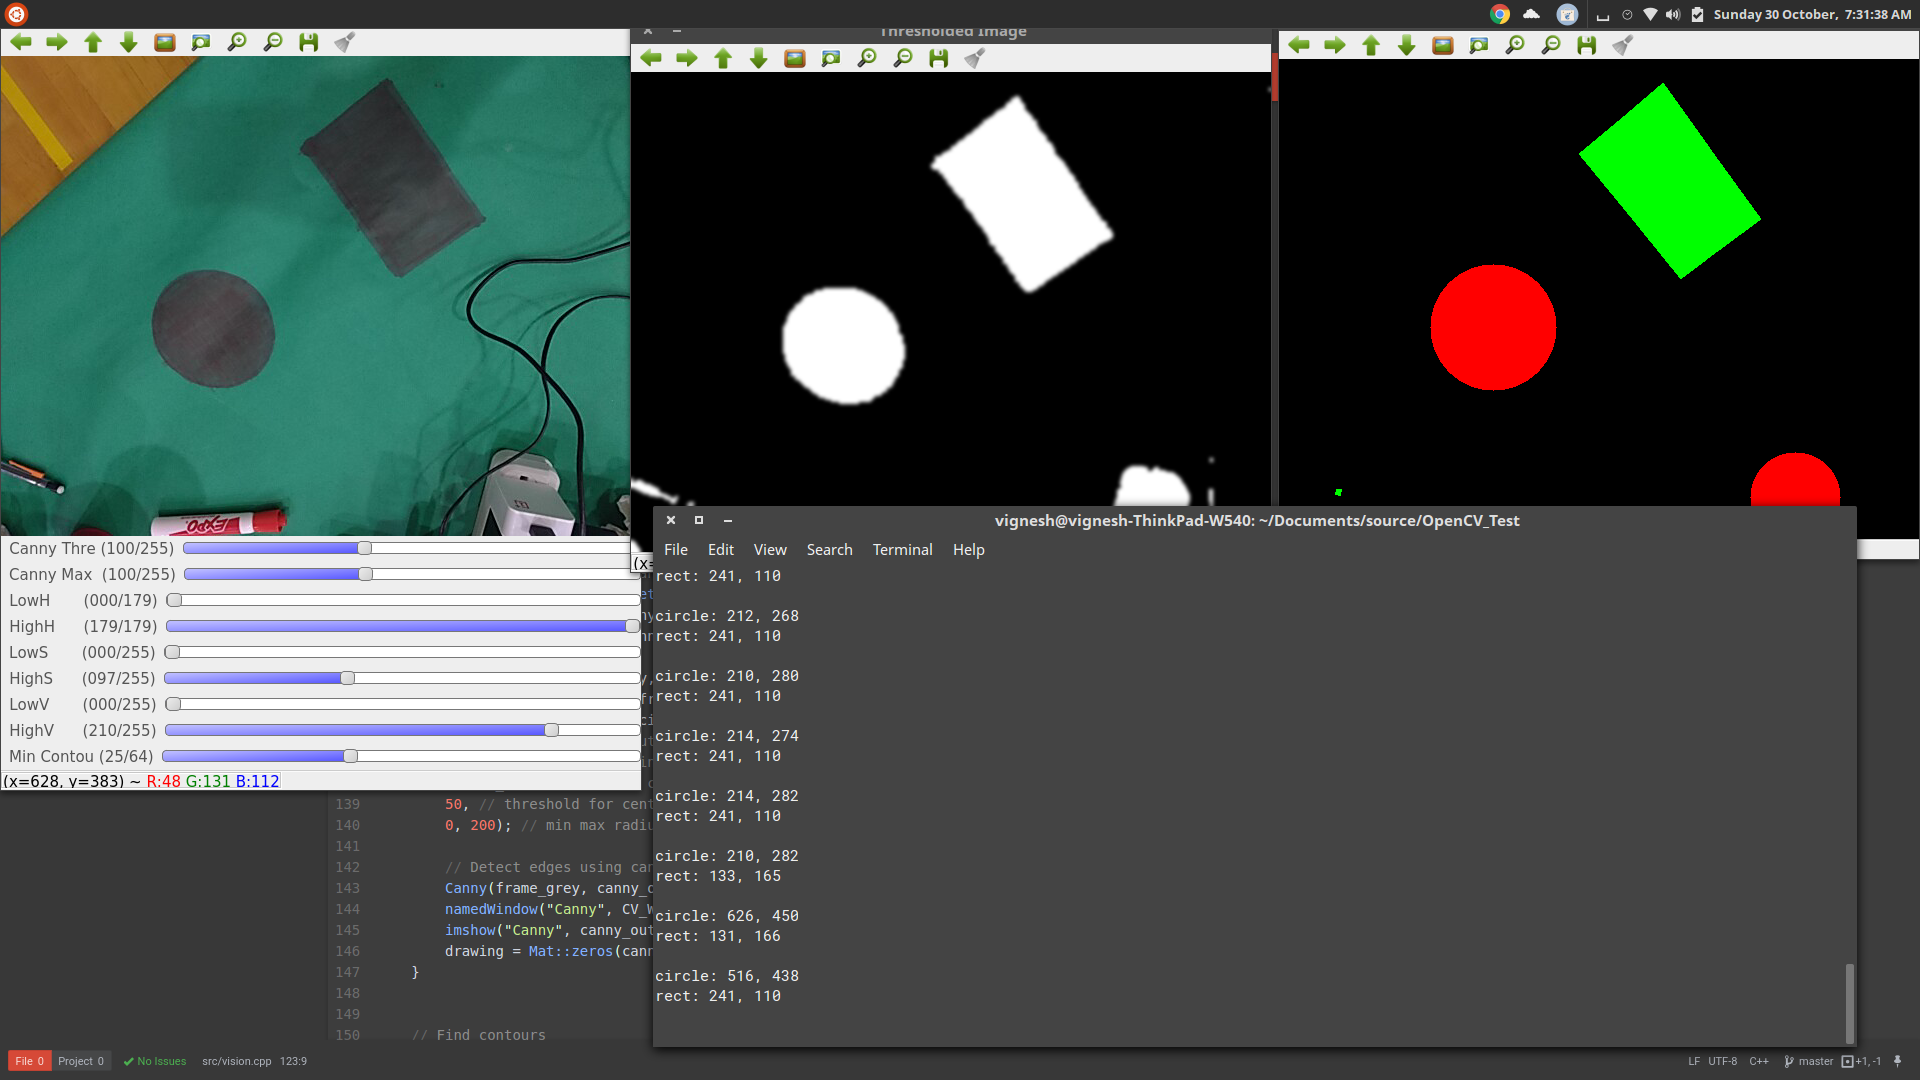Screen dimensions: 1920x1080
Task: Click the HighS slider handle
Action: 347,678
